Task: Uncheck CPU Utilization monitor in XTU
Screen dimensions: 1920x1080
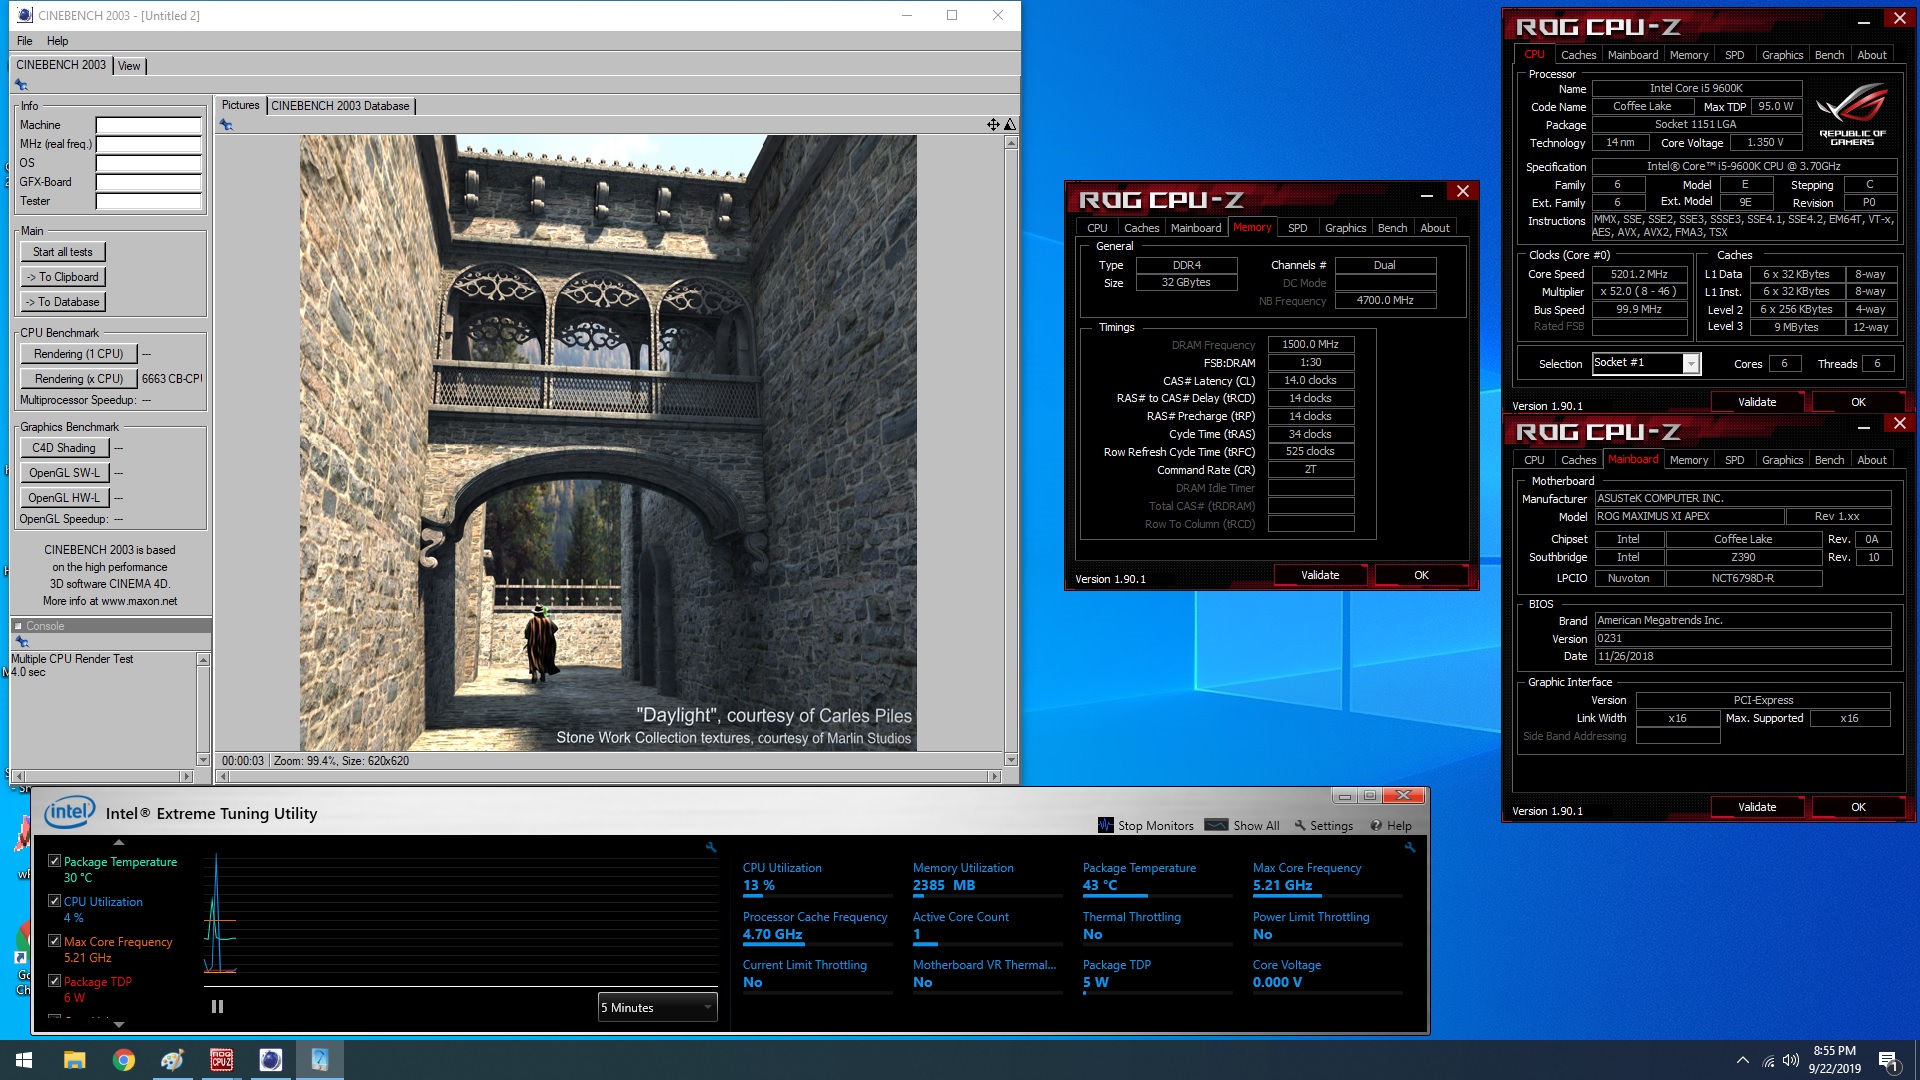Action: click(x=54, y=901)
